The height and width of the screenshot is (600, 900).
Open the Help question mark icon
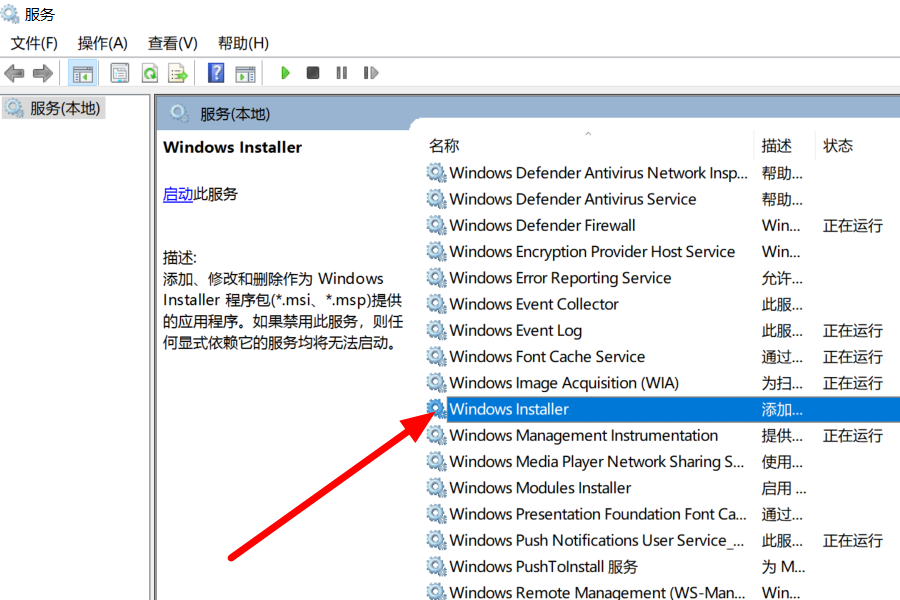tap(215, 73)
